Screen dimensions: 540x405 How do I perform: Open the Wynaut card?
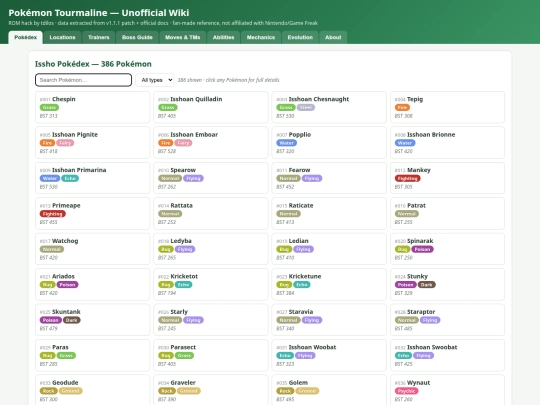447,390
